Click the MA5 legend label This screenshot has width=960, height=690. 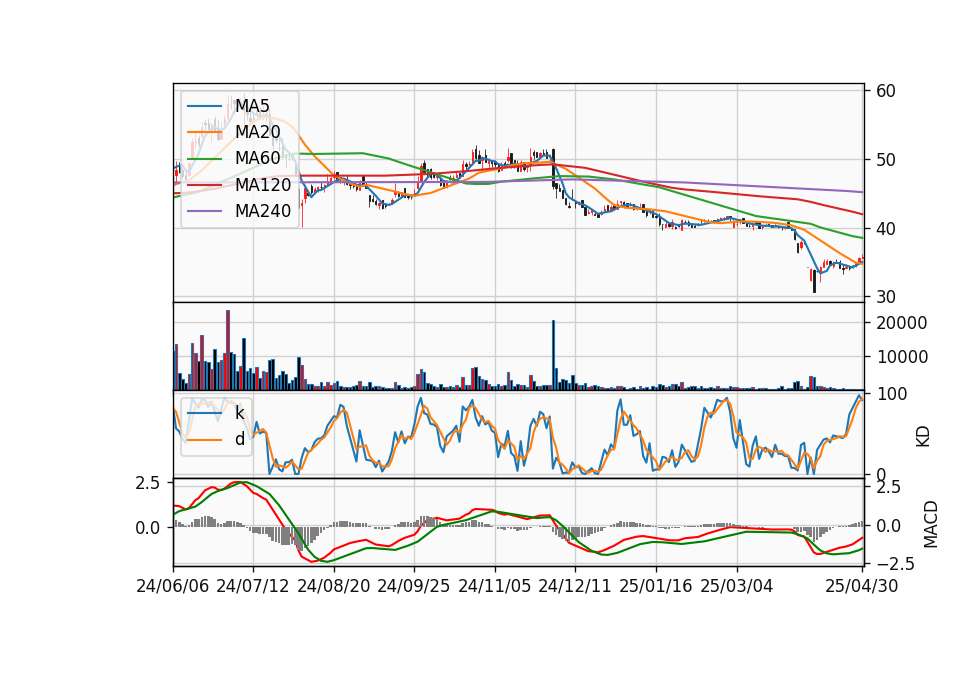pos(252,106)
